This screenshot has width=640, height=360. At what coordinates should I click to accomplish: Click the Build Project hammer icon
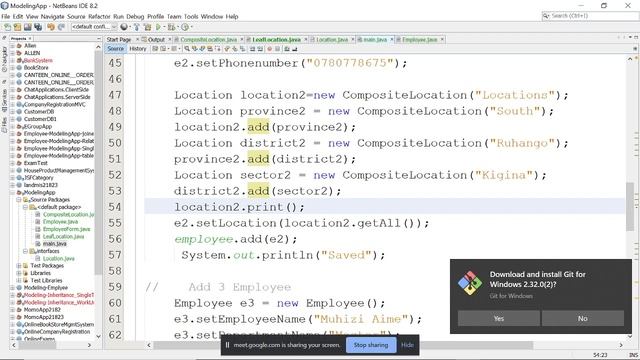pos(137,27)
